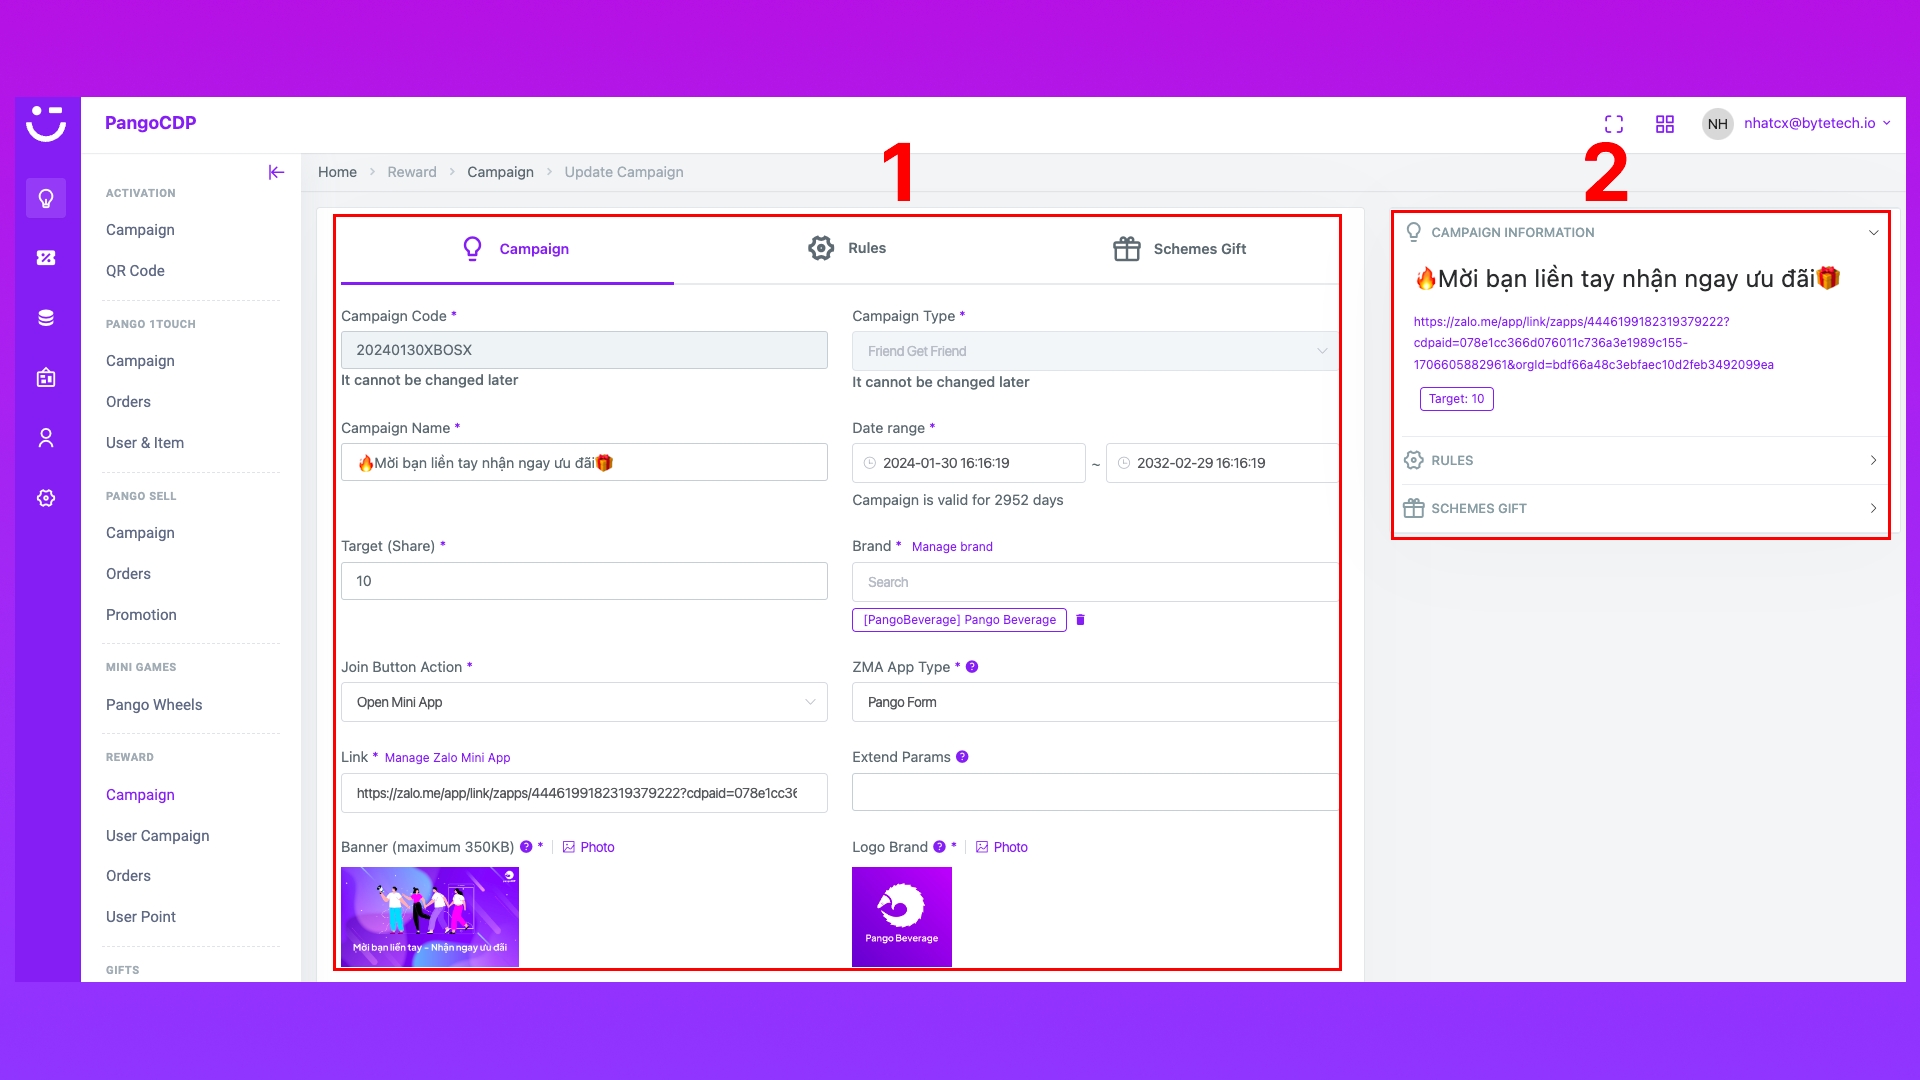Open the settings gear icon in rail
Screen dimensions: 1920x1080
[46, 498]
